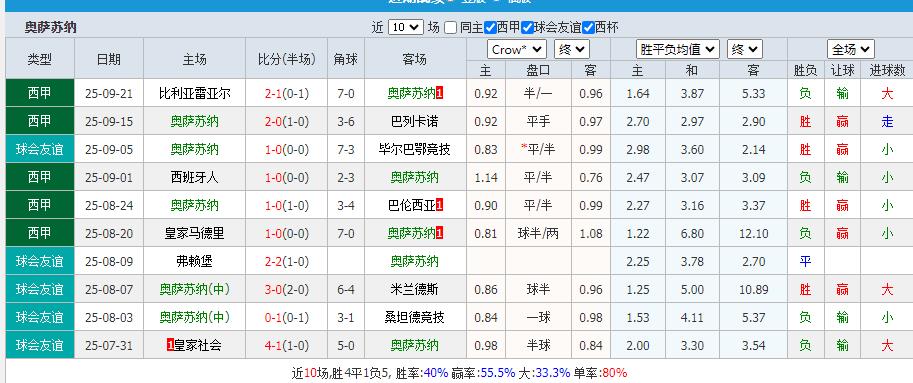Click the 2-1(0-1) score on 25-09-21

point(286,94)
